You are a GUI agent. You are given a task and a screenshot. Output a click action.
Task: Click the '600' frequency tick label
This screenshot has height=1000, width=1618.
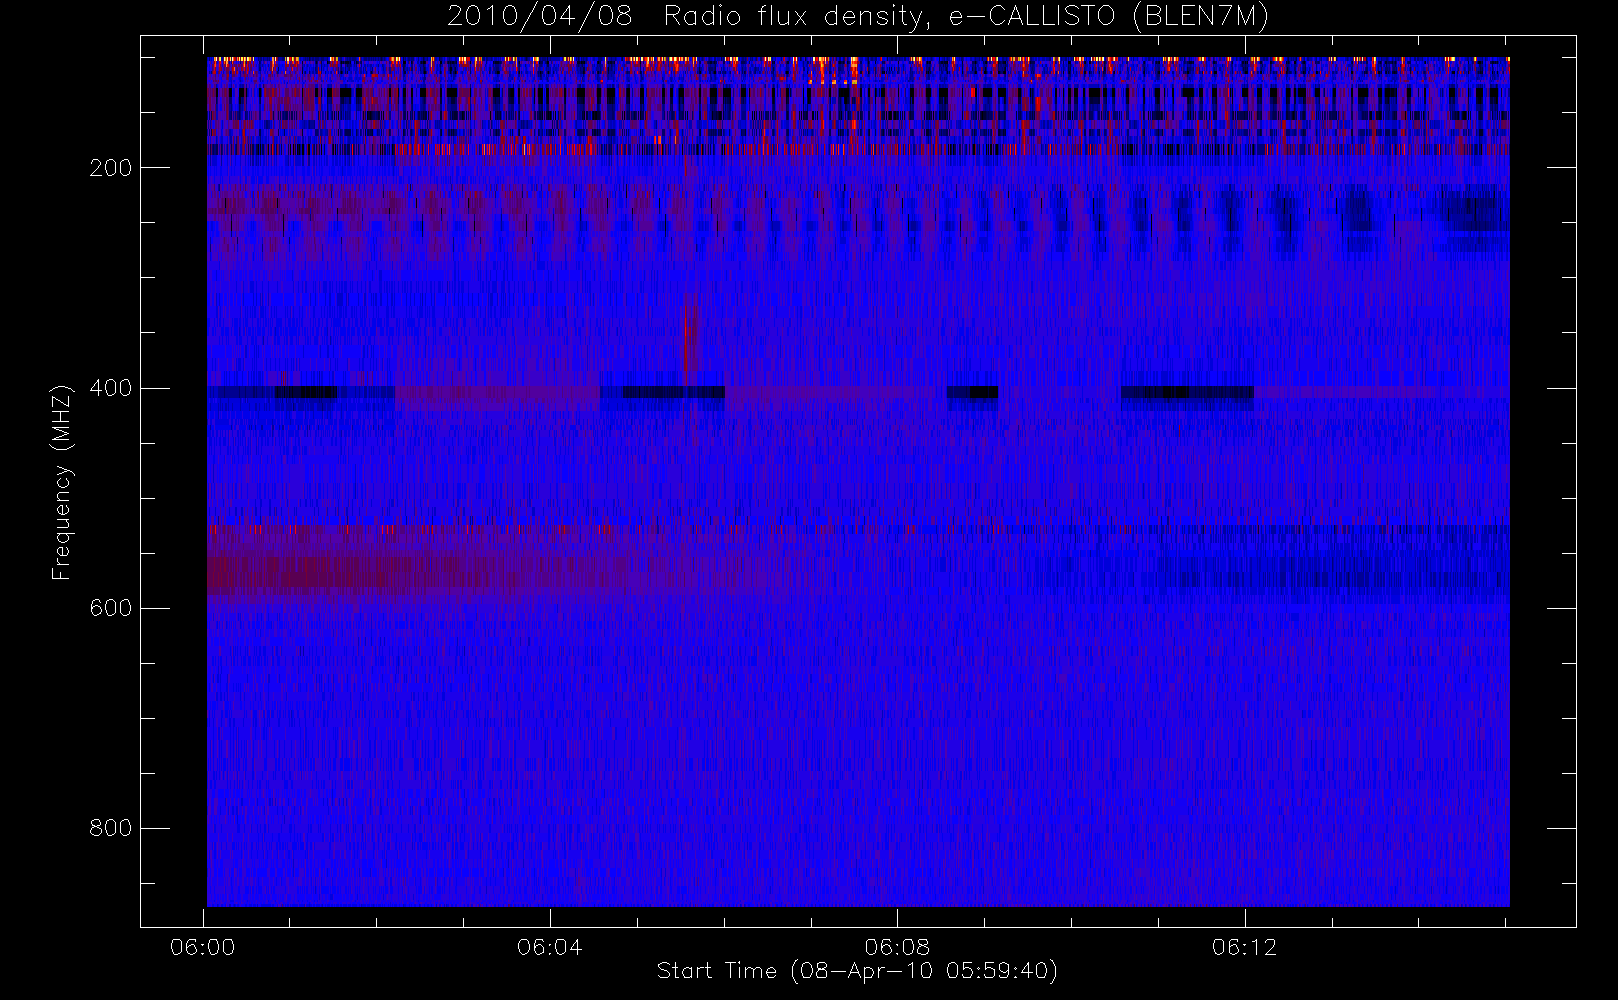coord(111,608)
